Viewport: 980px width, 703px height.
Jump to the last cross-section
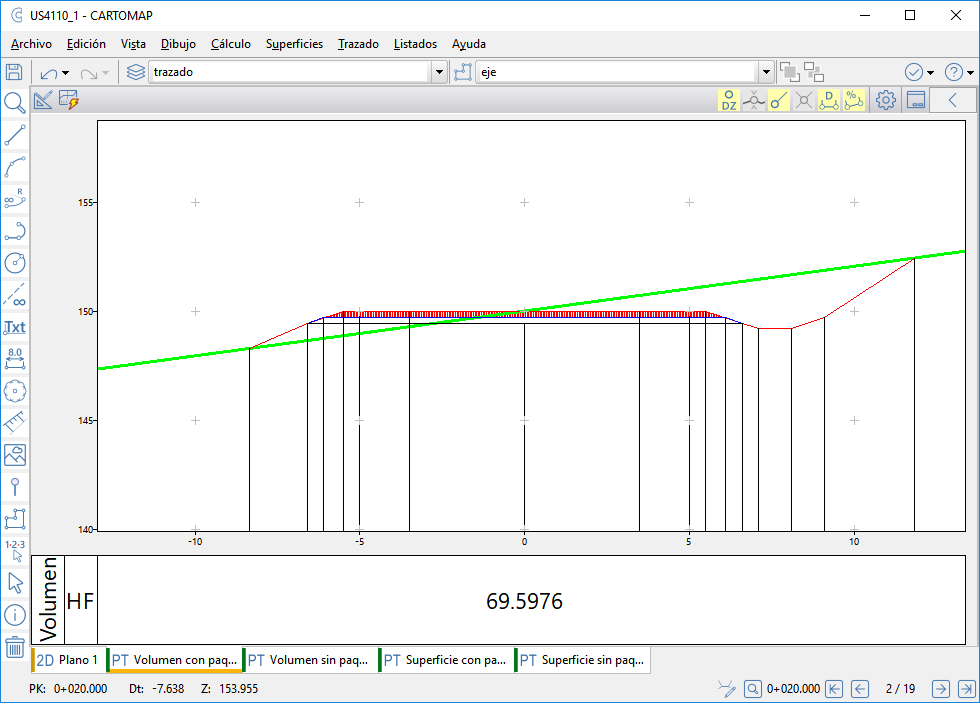click(965, 689)
